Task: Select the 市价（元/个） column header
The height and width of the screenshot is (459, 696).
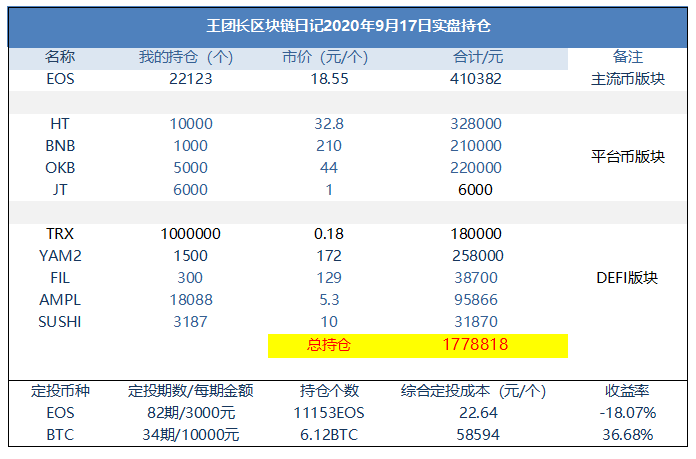Action: tap(325, 57)
